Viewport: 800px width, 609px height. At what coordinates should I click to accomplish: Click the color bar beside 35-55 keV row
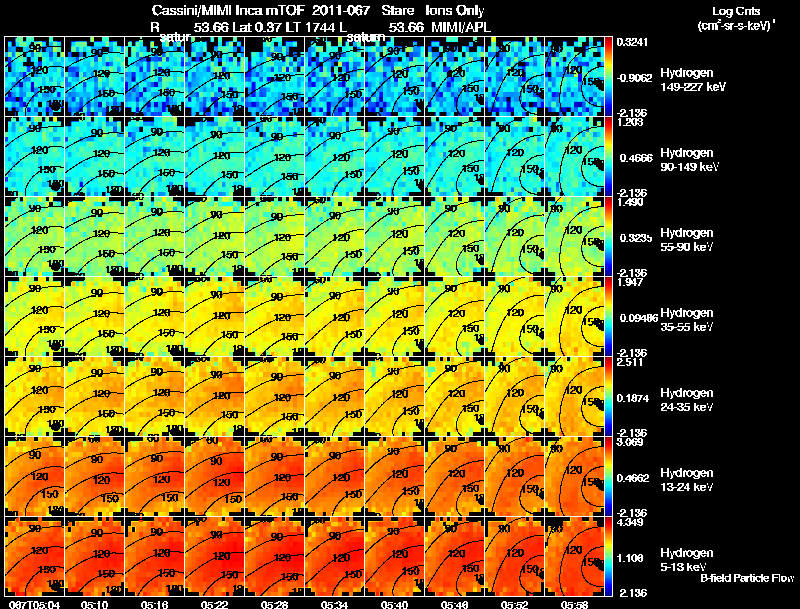coord(608,316)
